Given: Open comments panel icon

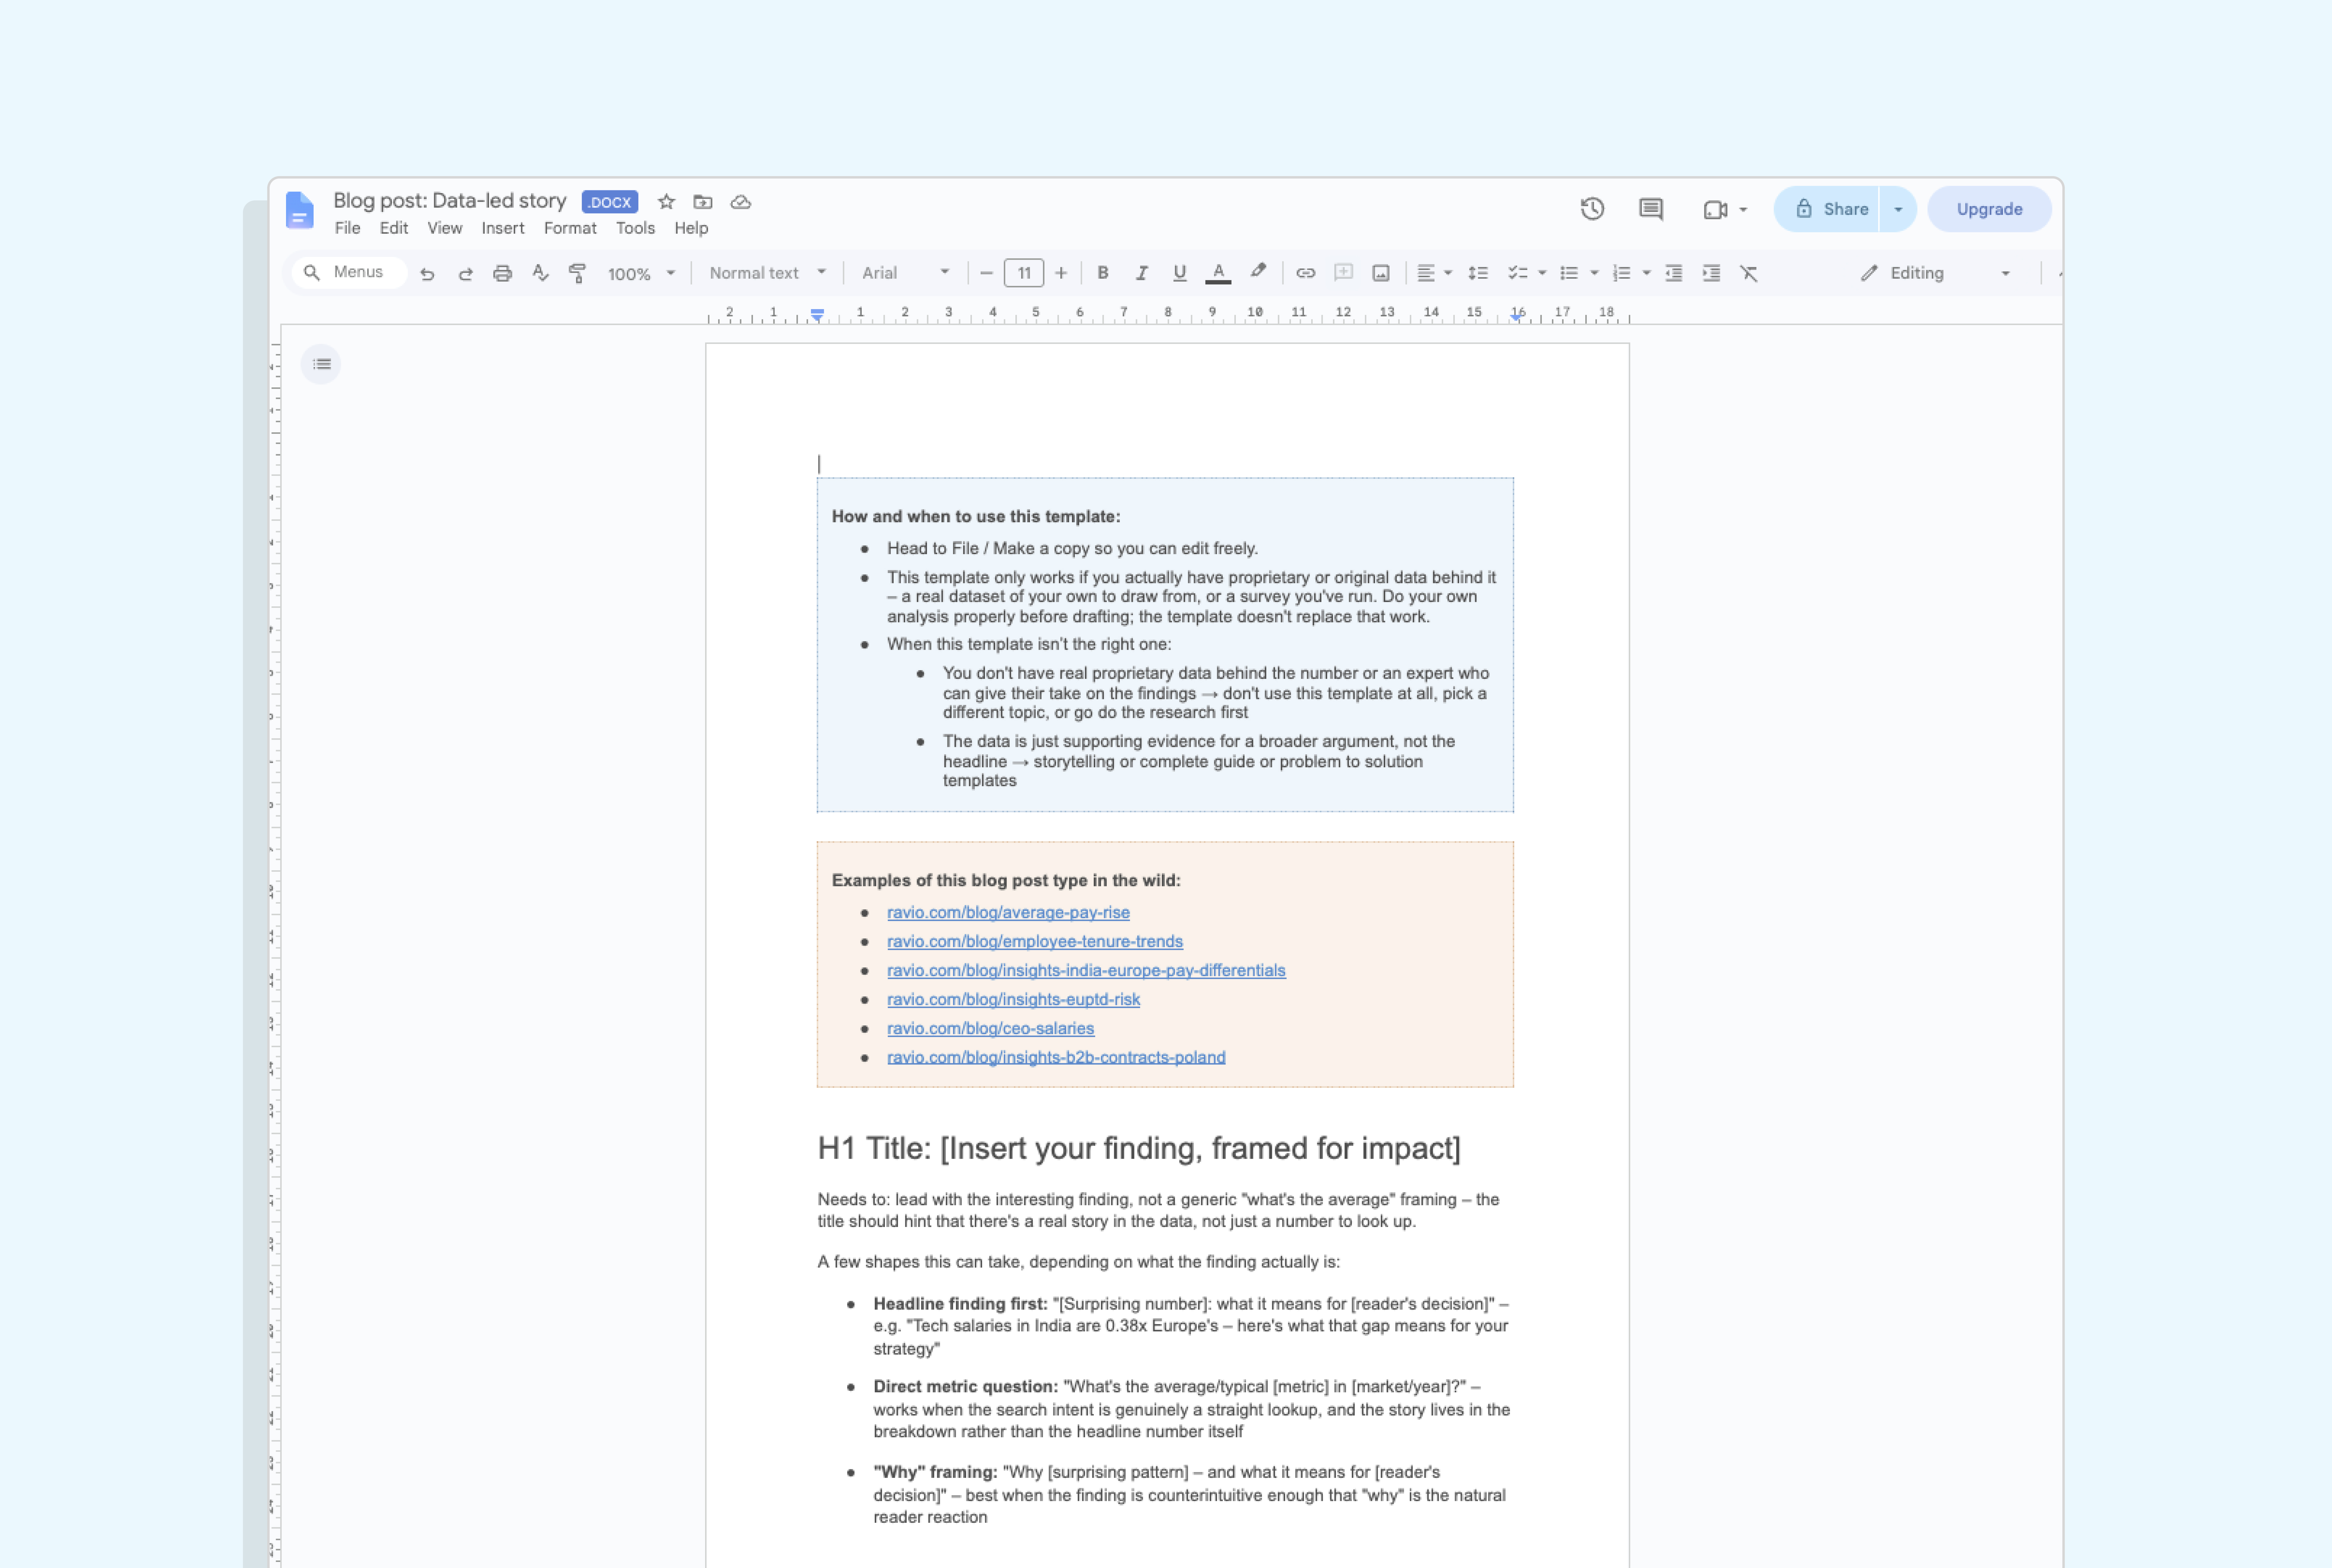Looking at the screenshot, I should pos(1651,209).
